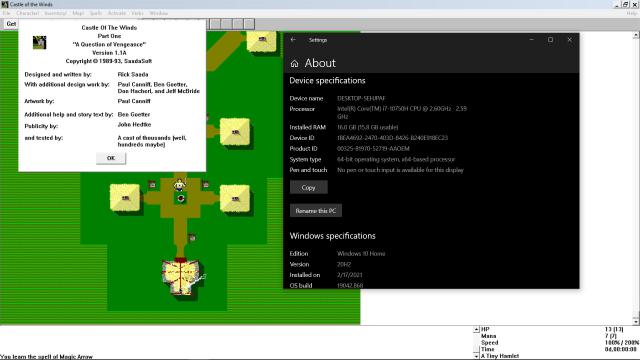
Task: Click the Castle of the Winds dialog icon
Action: click(x=39, y=42)
